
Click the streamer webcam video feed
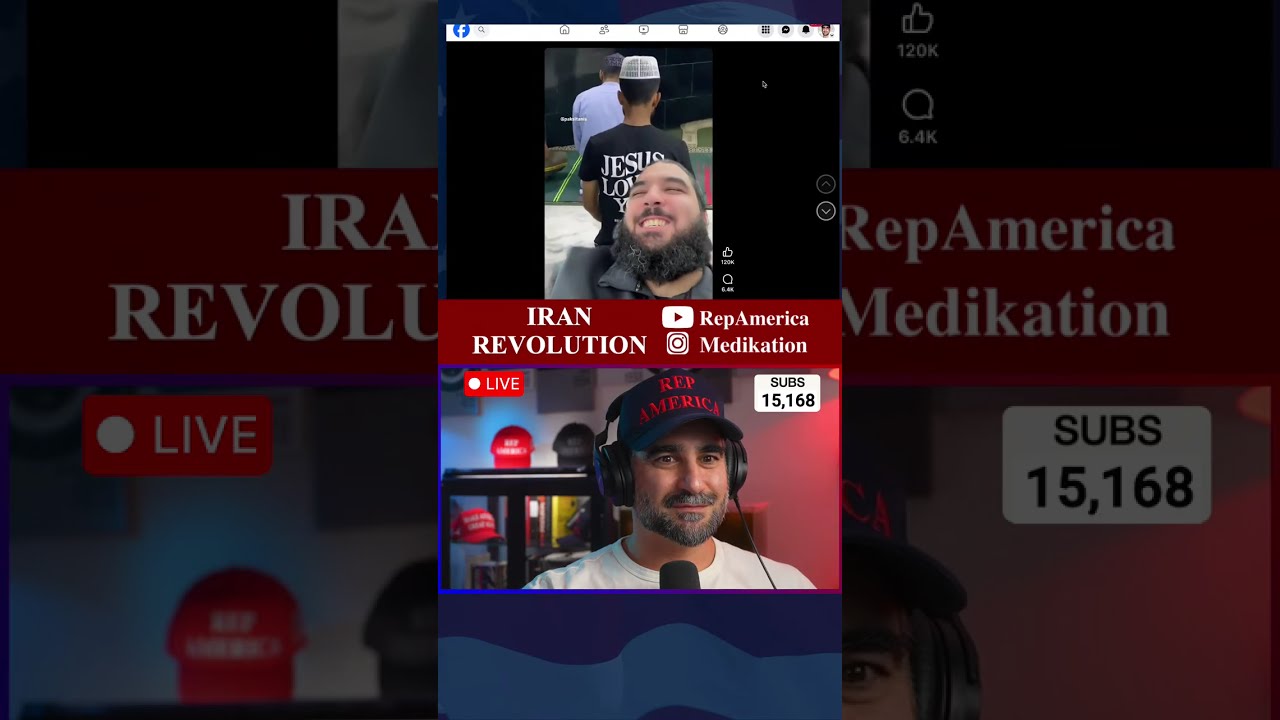640,479
